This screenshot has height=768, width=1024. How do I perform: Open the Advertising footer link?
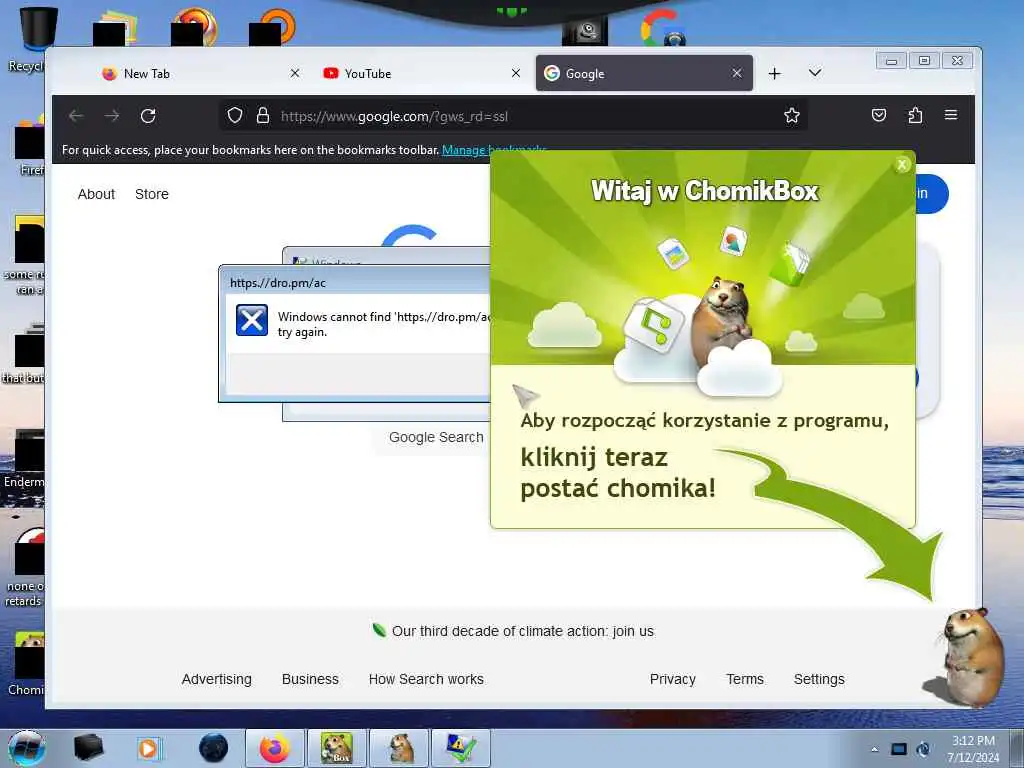point(216,679)
